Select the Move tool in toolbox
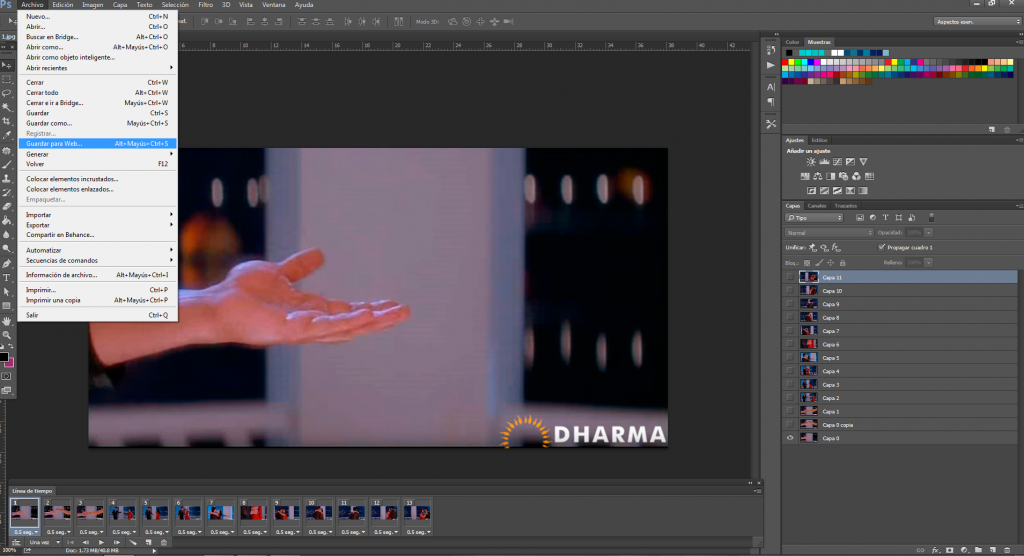 click(7, 65)
